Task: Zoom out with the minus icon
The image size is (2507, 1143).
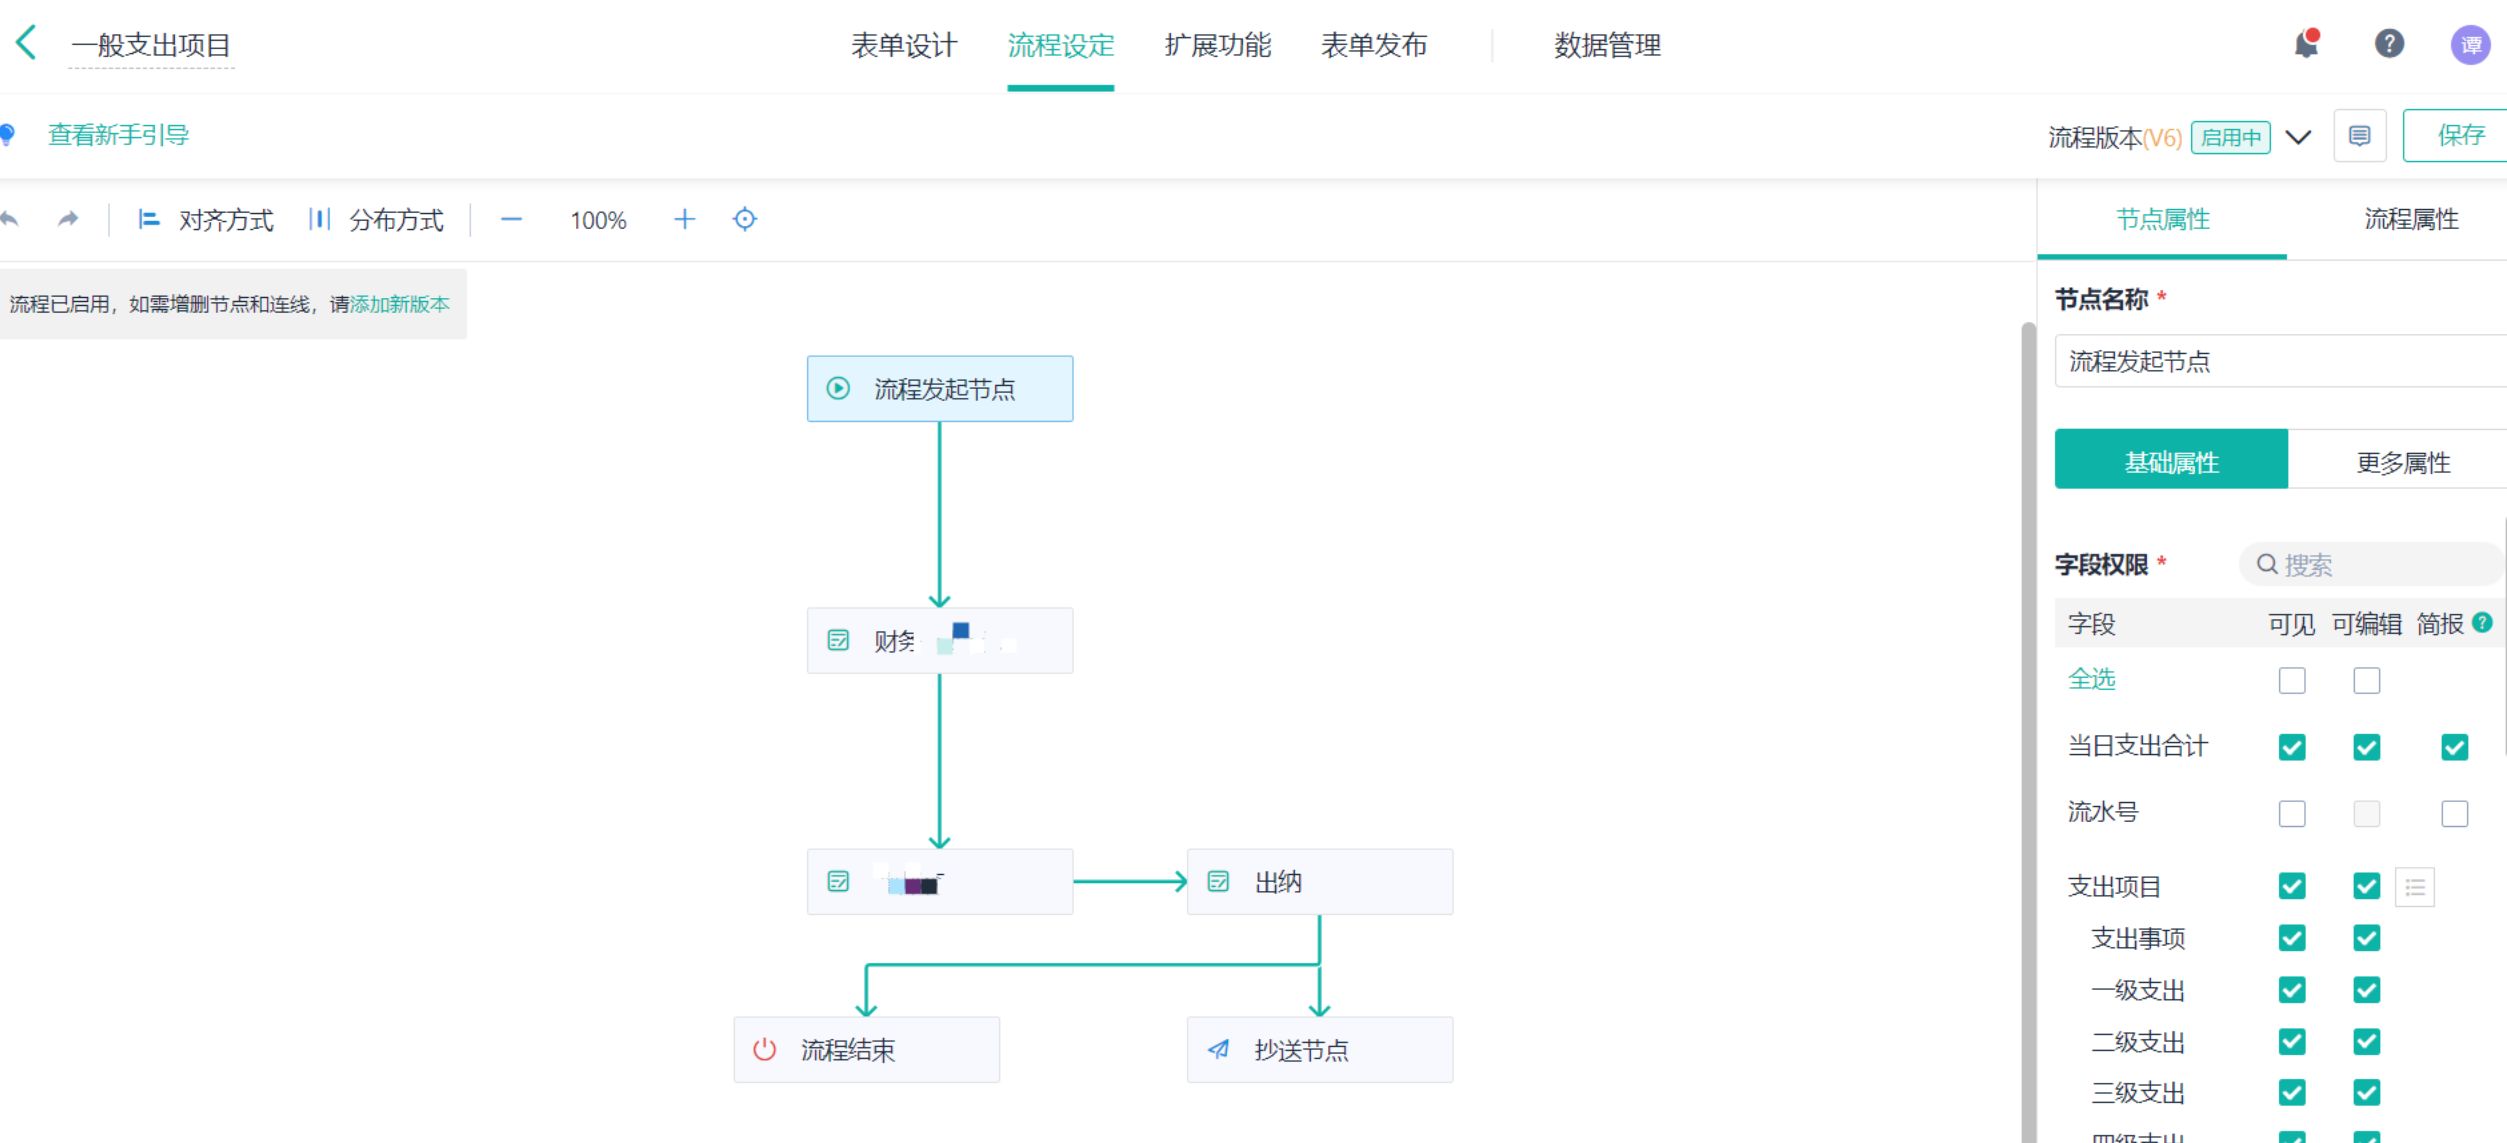Action: 511,219
